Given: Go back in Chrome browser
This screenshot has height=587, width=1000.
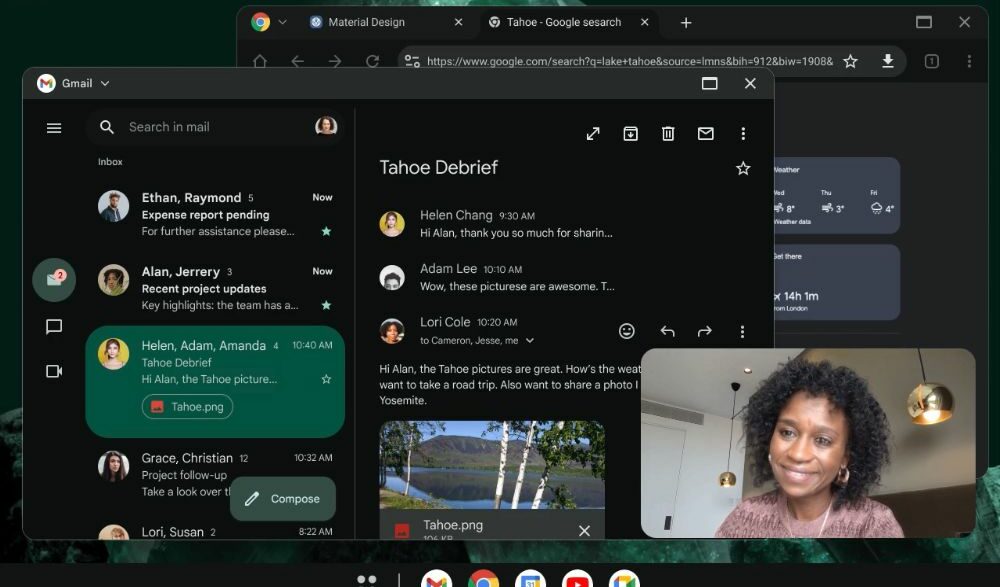Looking at the screenshot, I should 297,61.
